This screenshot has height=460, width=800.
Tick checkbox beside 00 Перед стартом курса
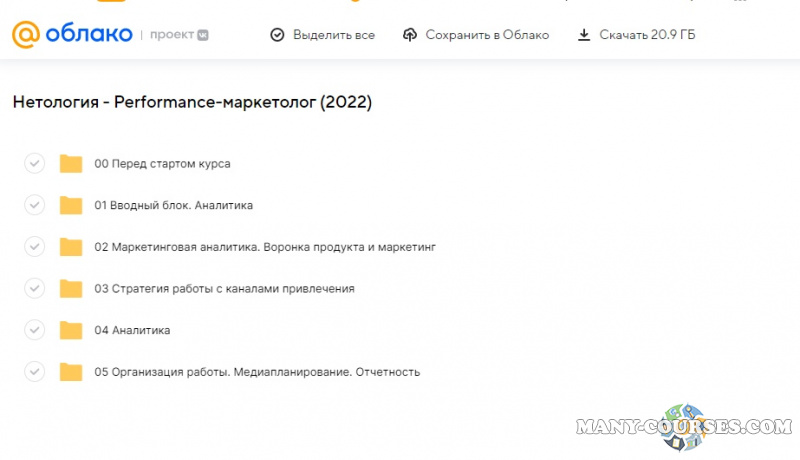coord(34,164)
